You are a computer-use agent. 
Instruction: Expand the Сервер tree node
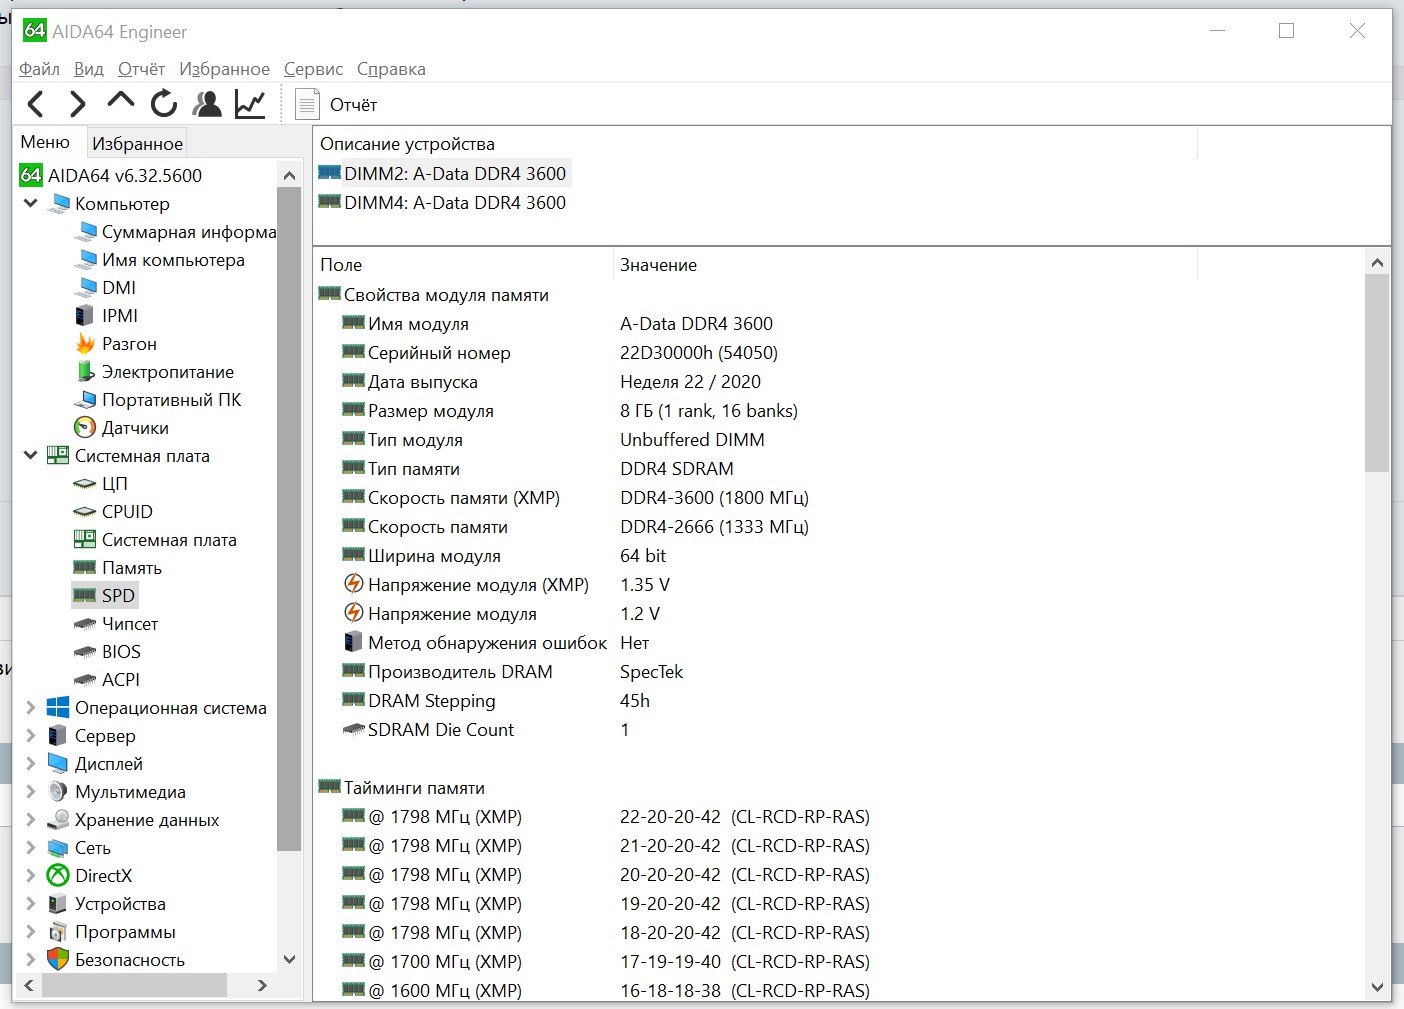31,735
